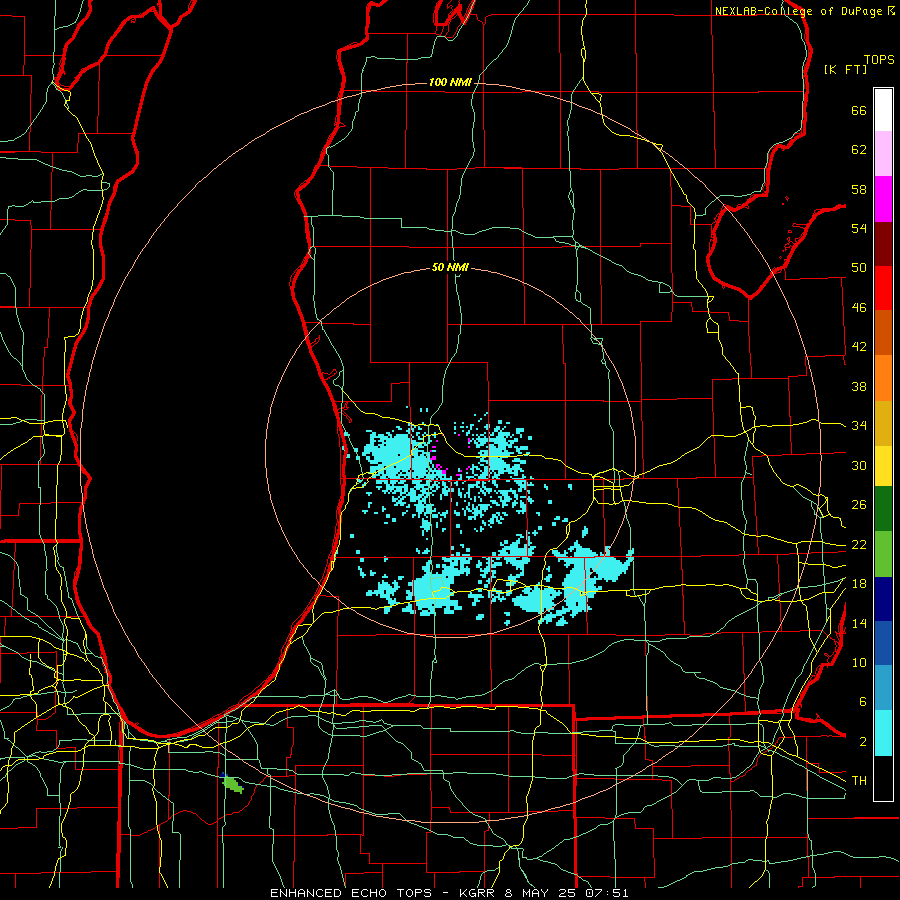Click the 'NEXLAB-College of DuPage' credit text
Screen dimensions: 900x900
pos(799,11)
